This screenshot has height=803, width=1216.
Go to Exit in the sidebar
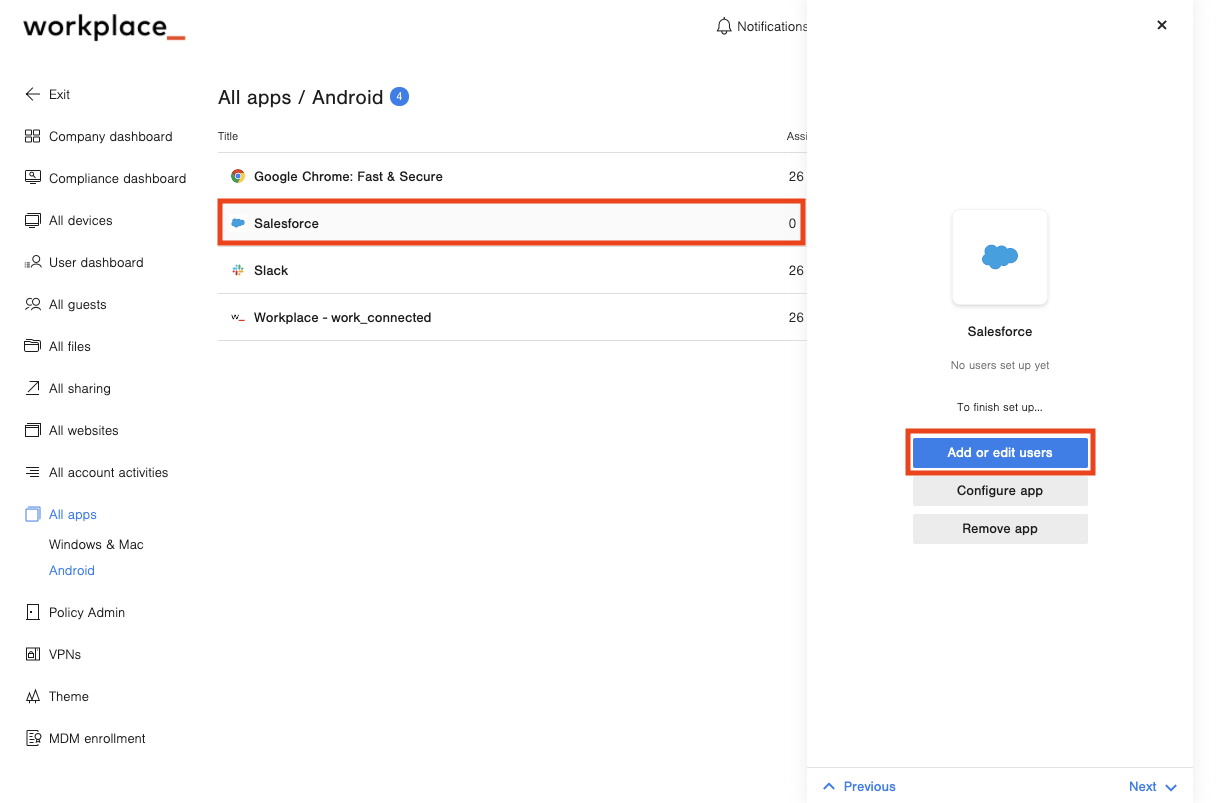60,94
